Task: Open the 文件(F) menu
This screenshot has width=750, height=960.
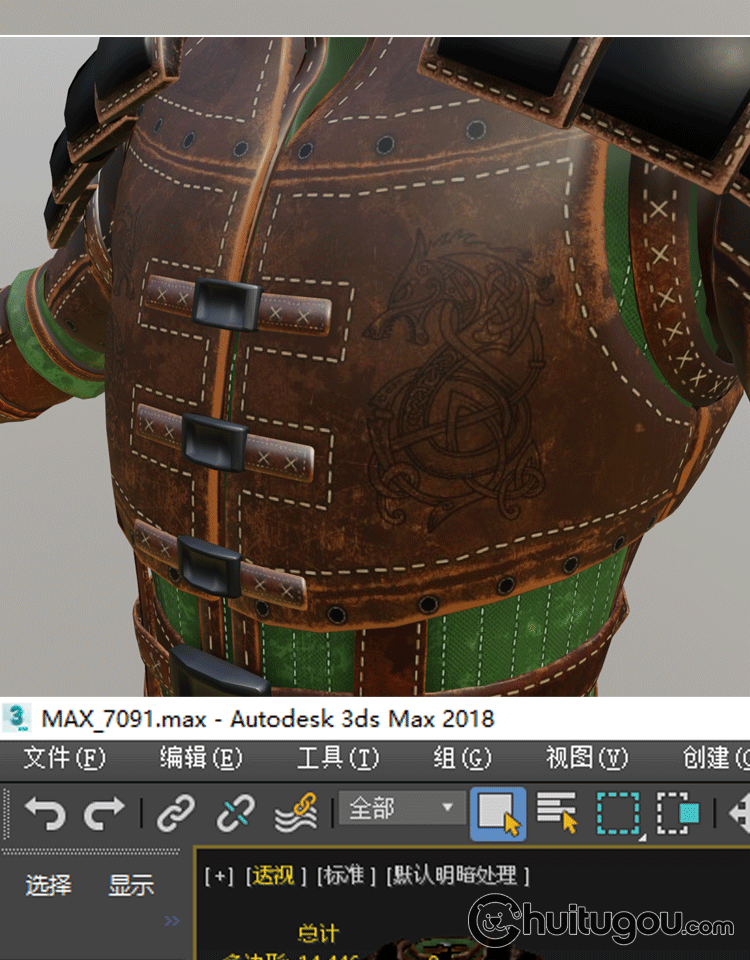Action: point(64,758)
